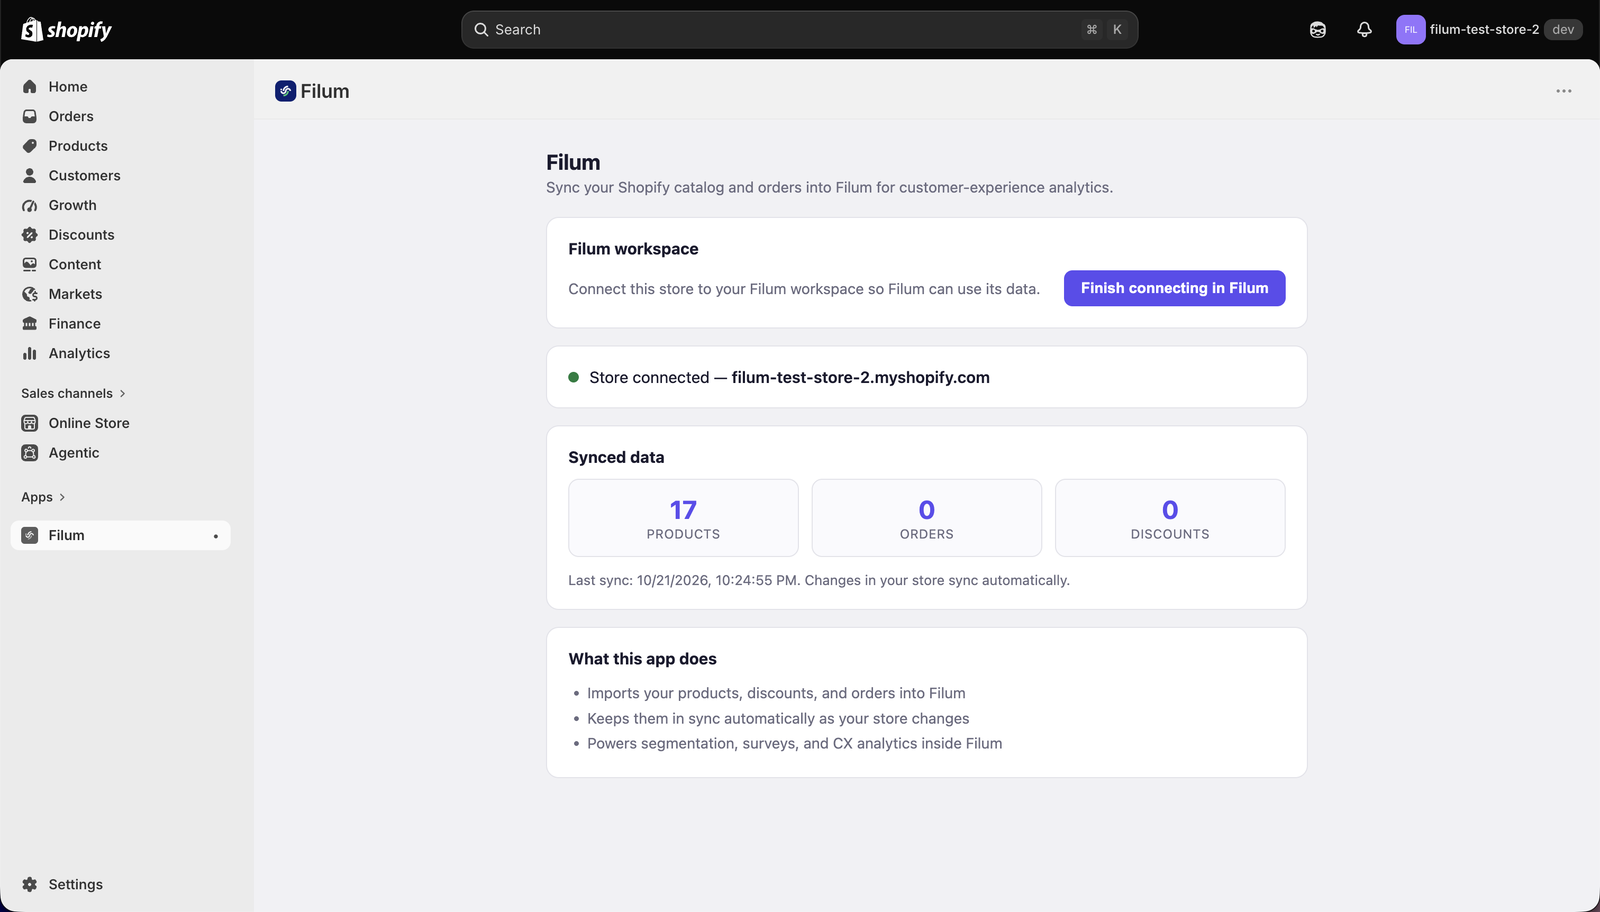Click the Customers person icon

30,175
